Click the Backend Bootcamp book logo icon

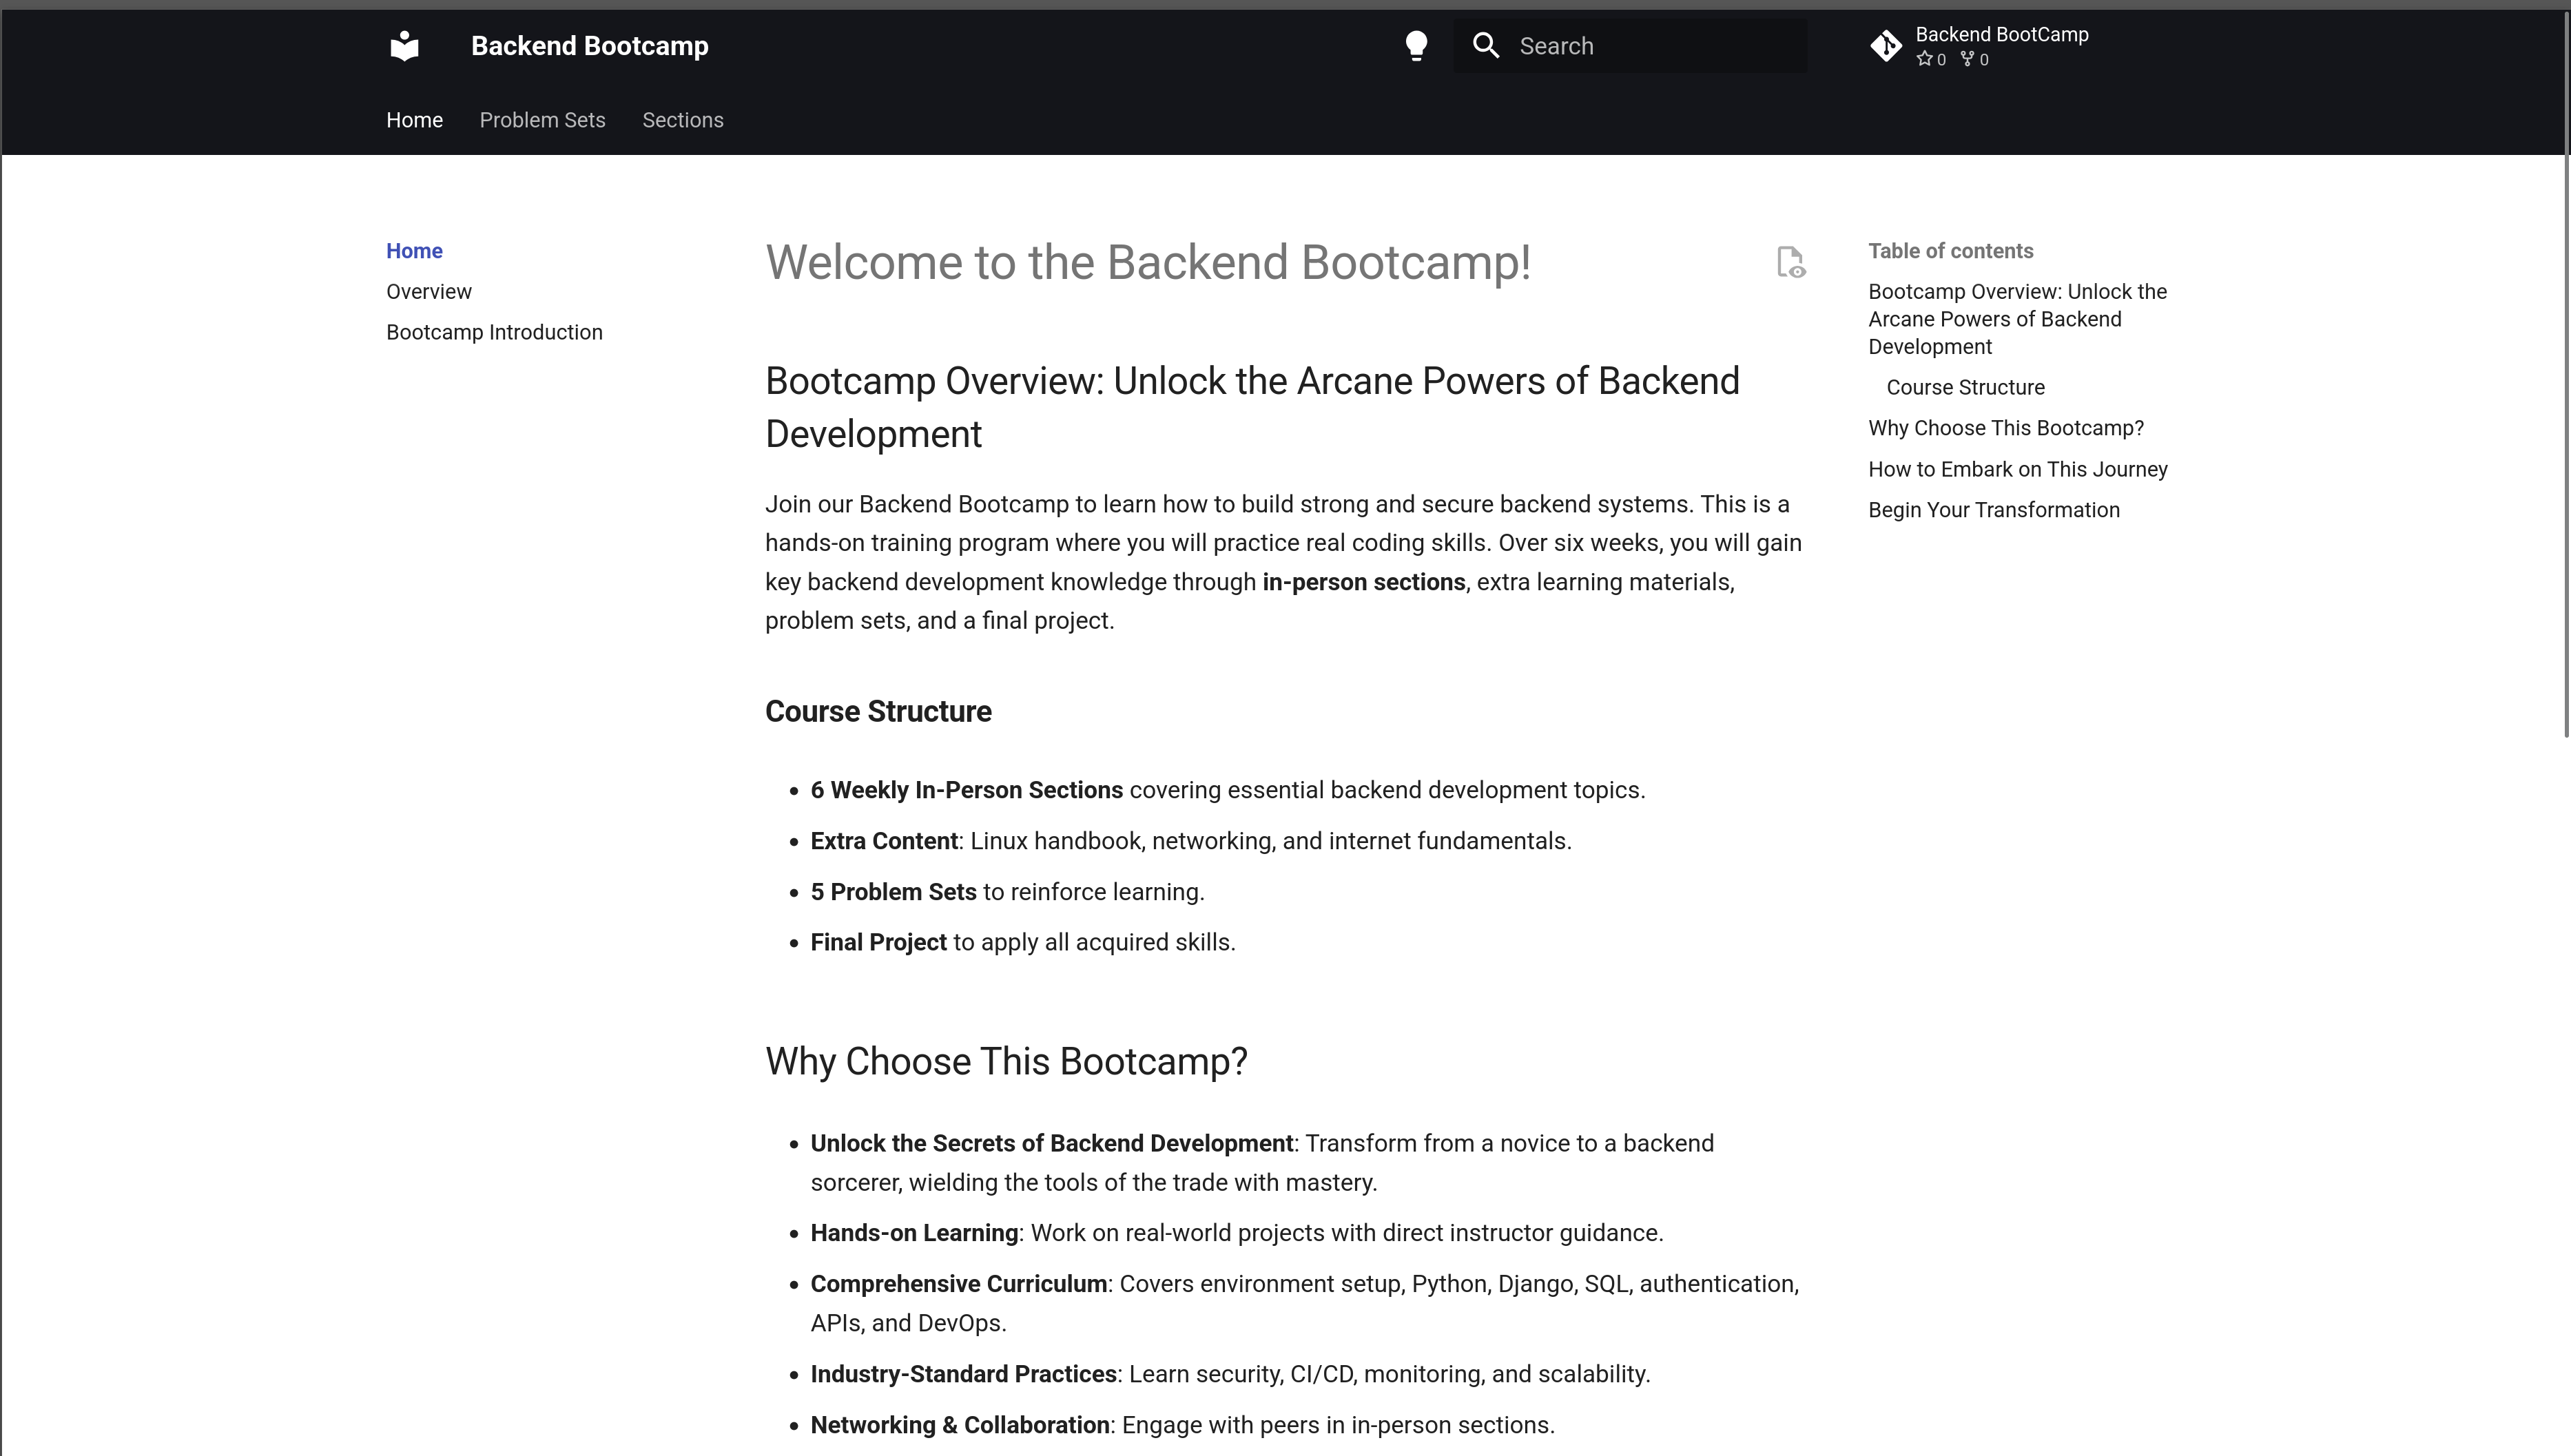[404, 45]
